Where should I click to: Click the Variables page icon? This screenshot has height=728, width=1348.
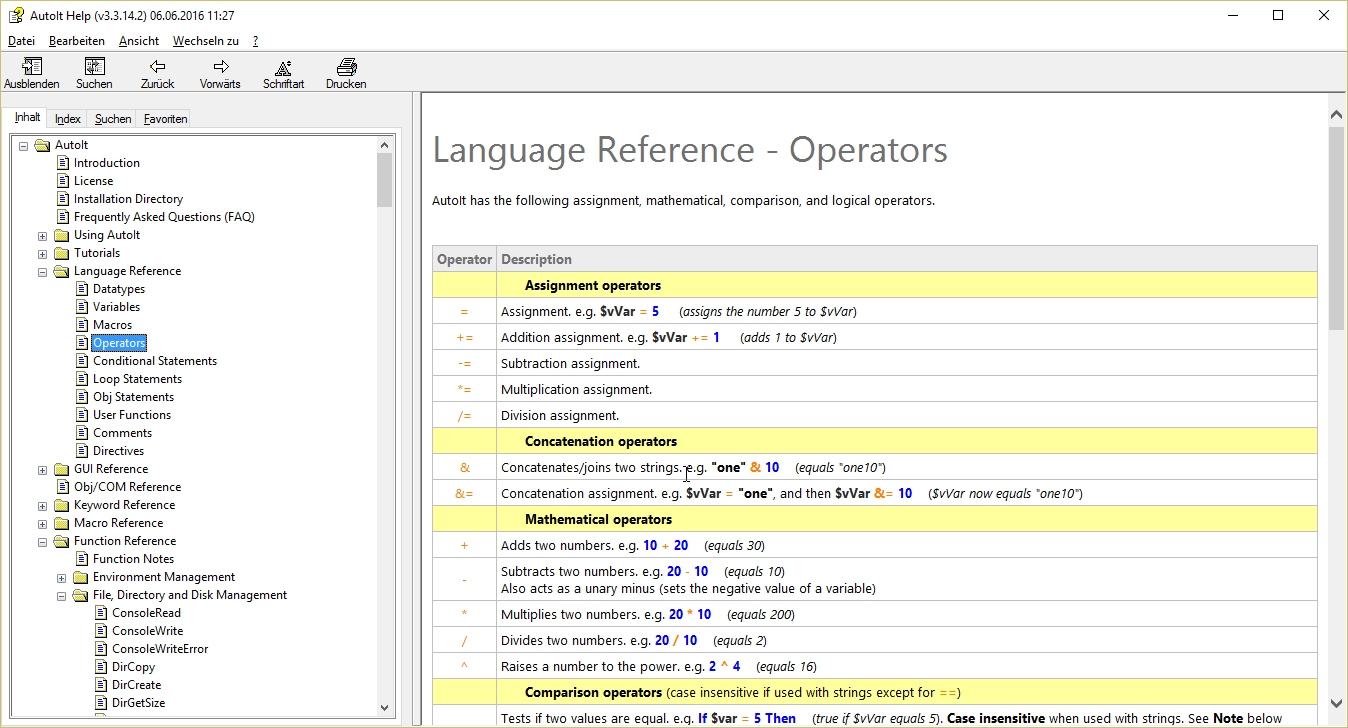click(x=83, y=307)
